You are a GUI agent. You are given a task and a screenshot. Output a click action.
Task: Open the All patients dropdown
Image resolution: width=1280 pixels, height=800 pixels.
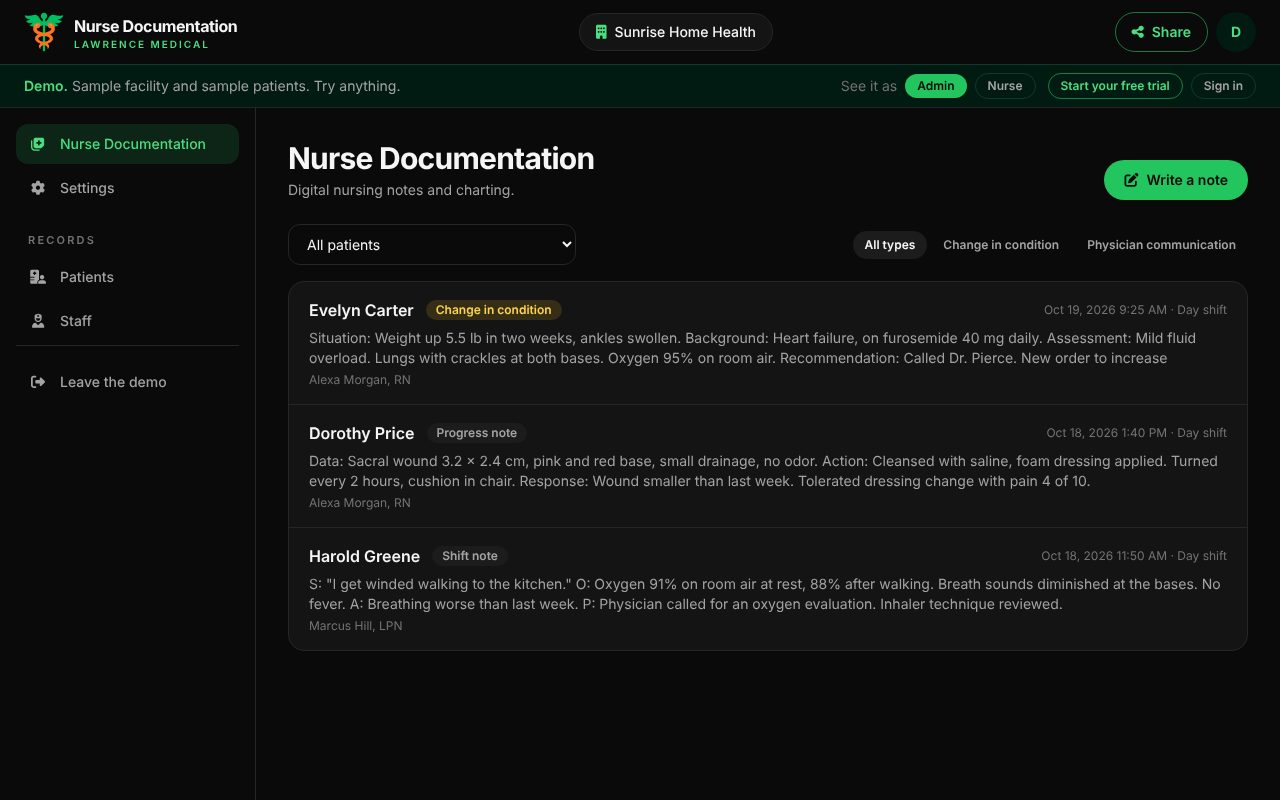(432, 245)
